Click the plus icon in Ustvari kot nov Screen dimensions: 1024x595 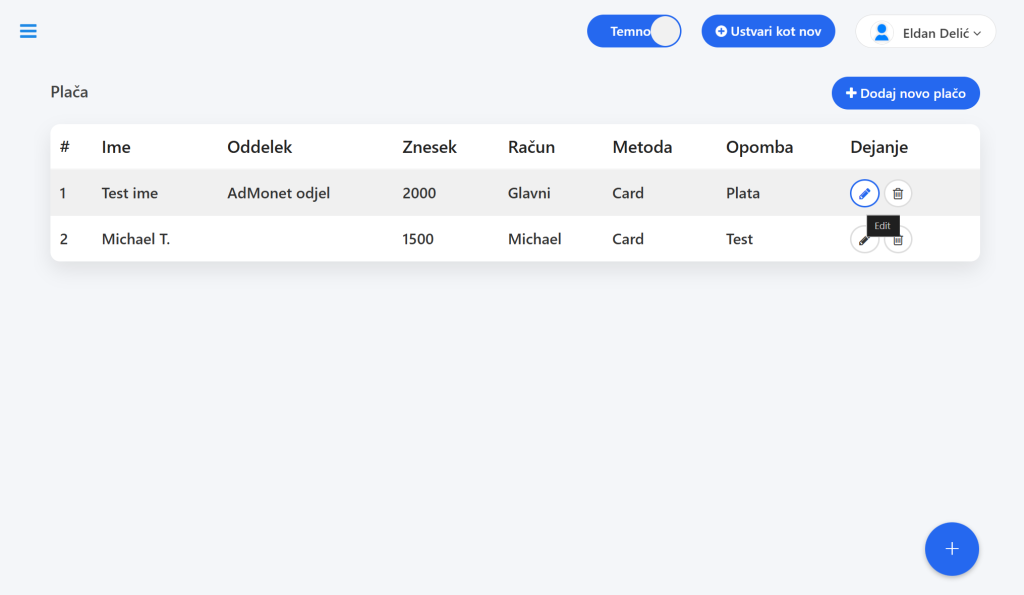[x=721, y=31]
